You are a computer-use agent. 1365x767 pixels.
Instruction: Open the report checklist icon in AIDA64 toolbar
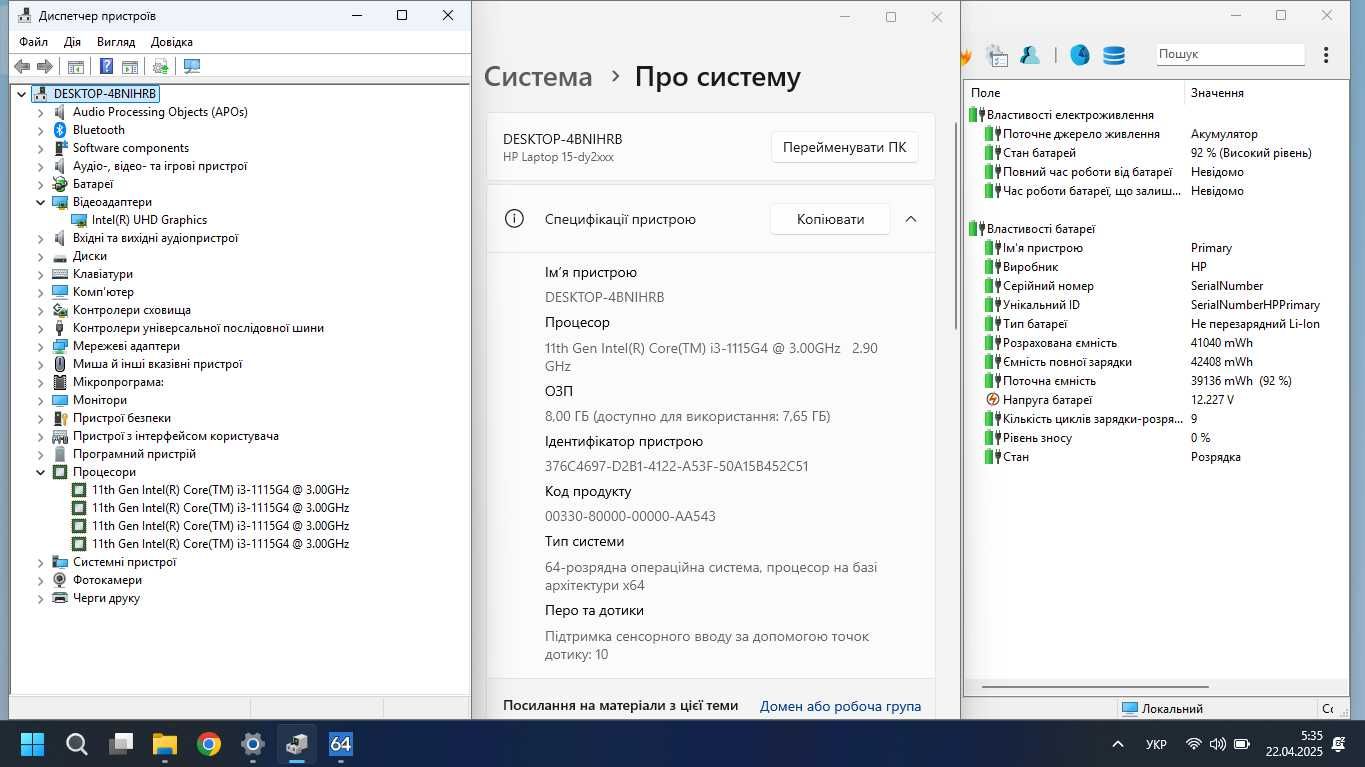(997, 56)
